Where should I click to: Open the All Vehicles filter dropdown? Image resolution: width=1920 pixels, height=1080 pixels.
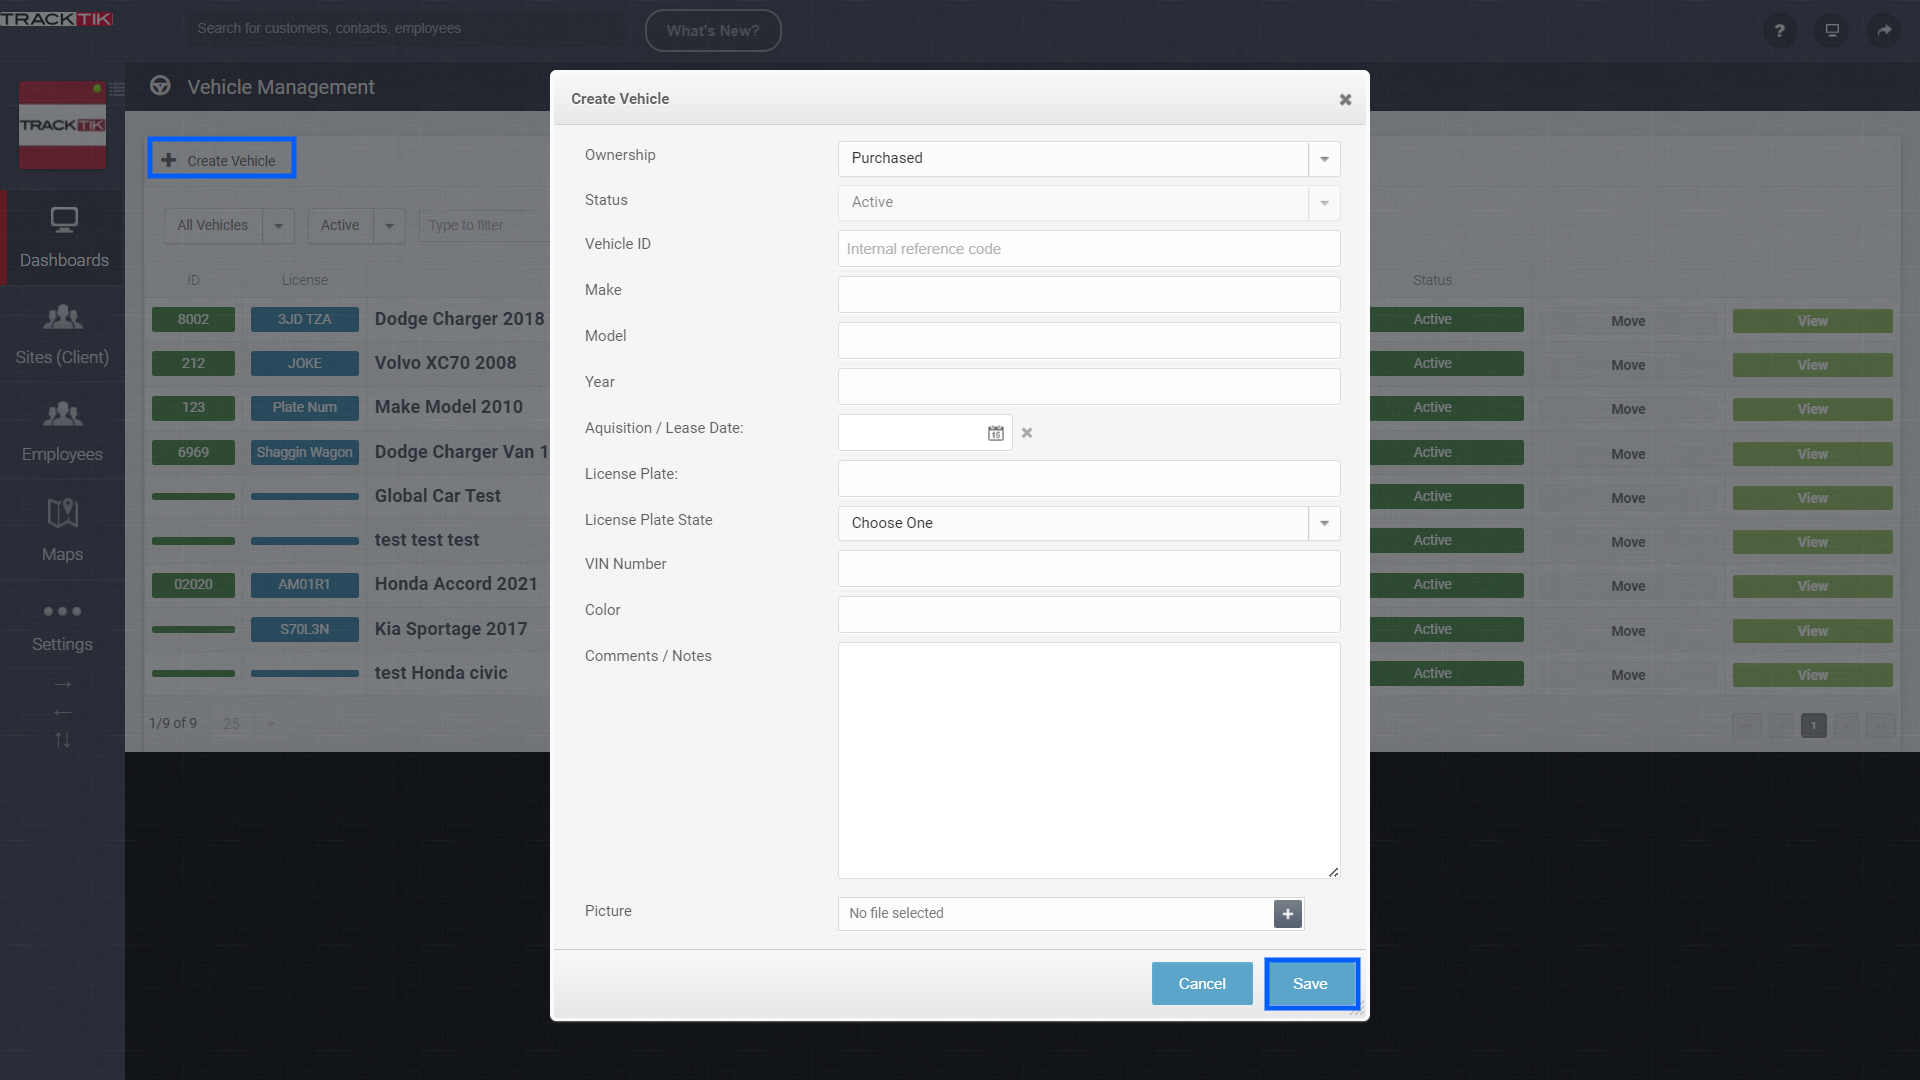point(278,226)
